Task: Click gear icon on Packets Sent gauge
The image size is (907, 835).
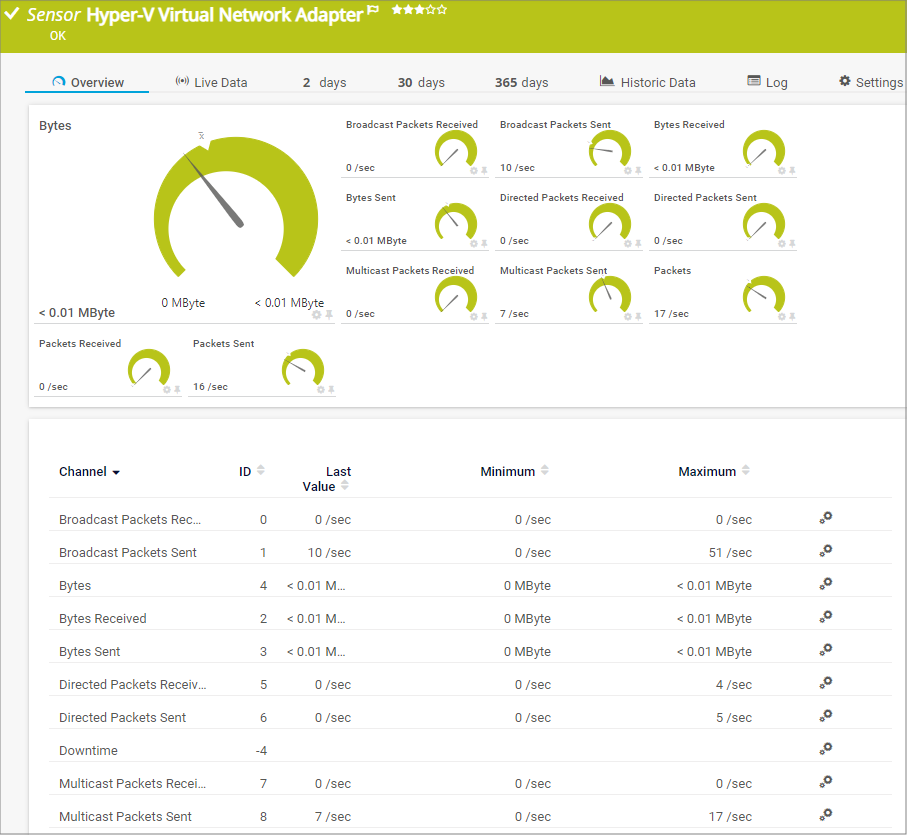Action: pyautogui.click(x=320, y=389)
